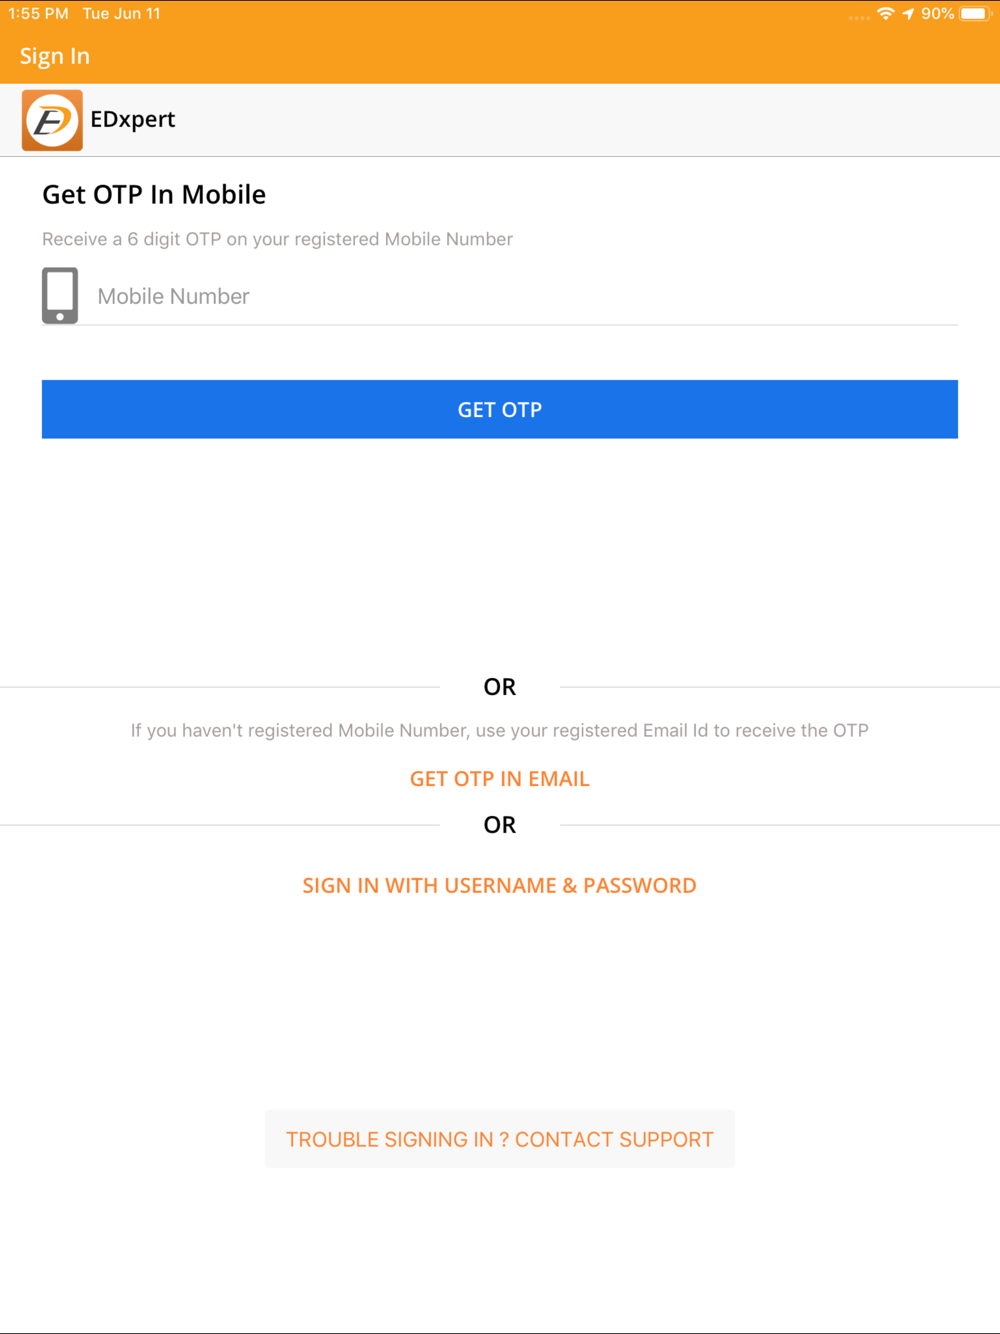Select Sign In With Username & Password
The width and height of the screenshot is (1000, 1334).
[500, 886]
